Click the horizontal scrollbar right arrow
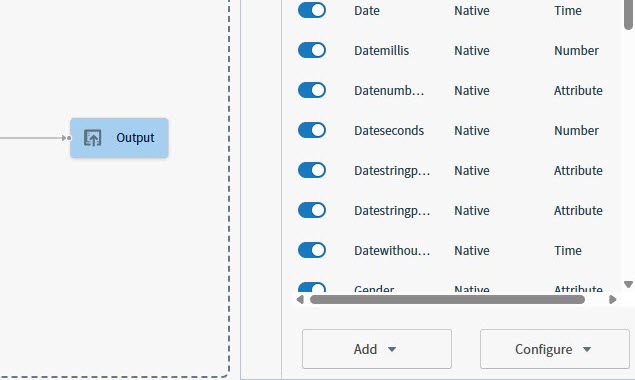This screenshot has width=635, height=380. coord(613,300)
